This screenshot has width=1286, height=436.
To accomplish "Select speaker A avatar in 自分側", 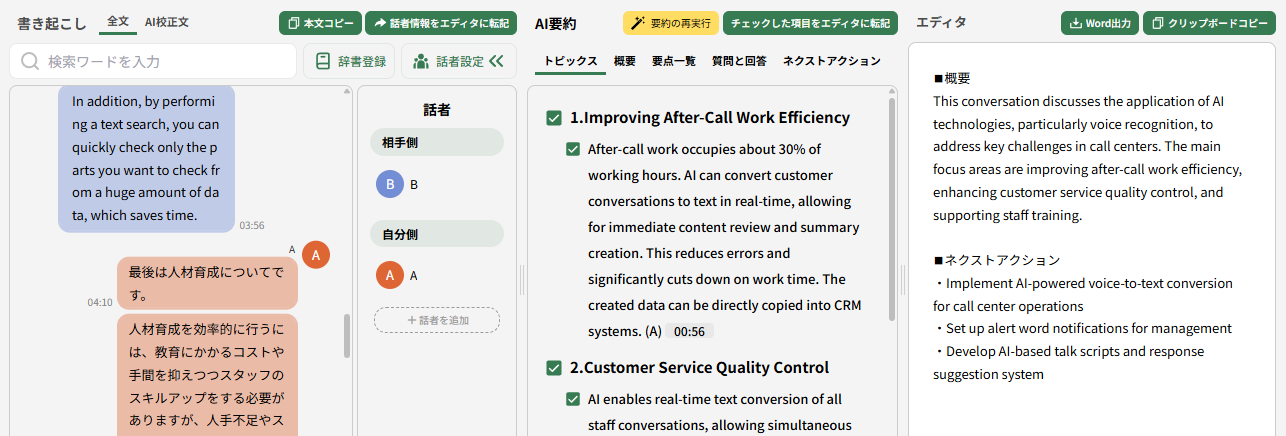I will (x=389, y=275).
